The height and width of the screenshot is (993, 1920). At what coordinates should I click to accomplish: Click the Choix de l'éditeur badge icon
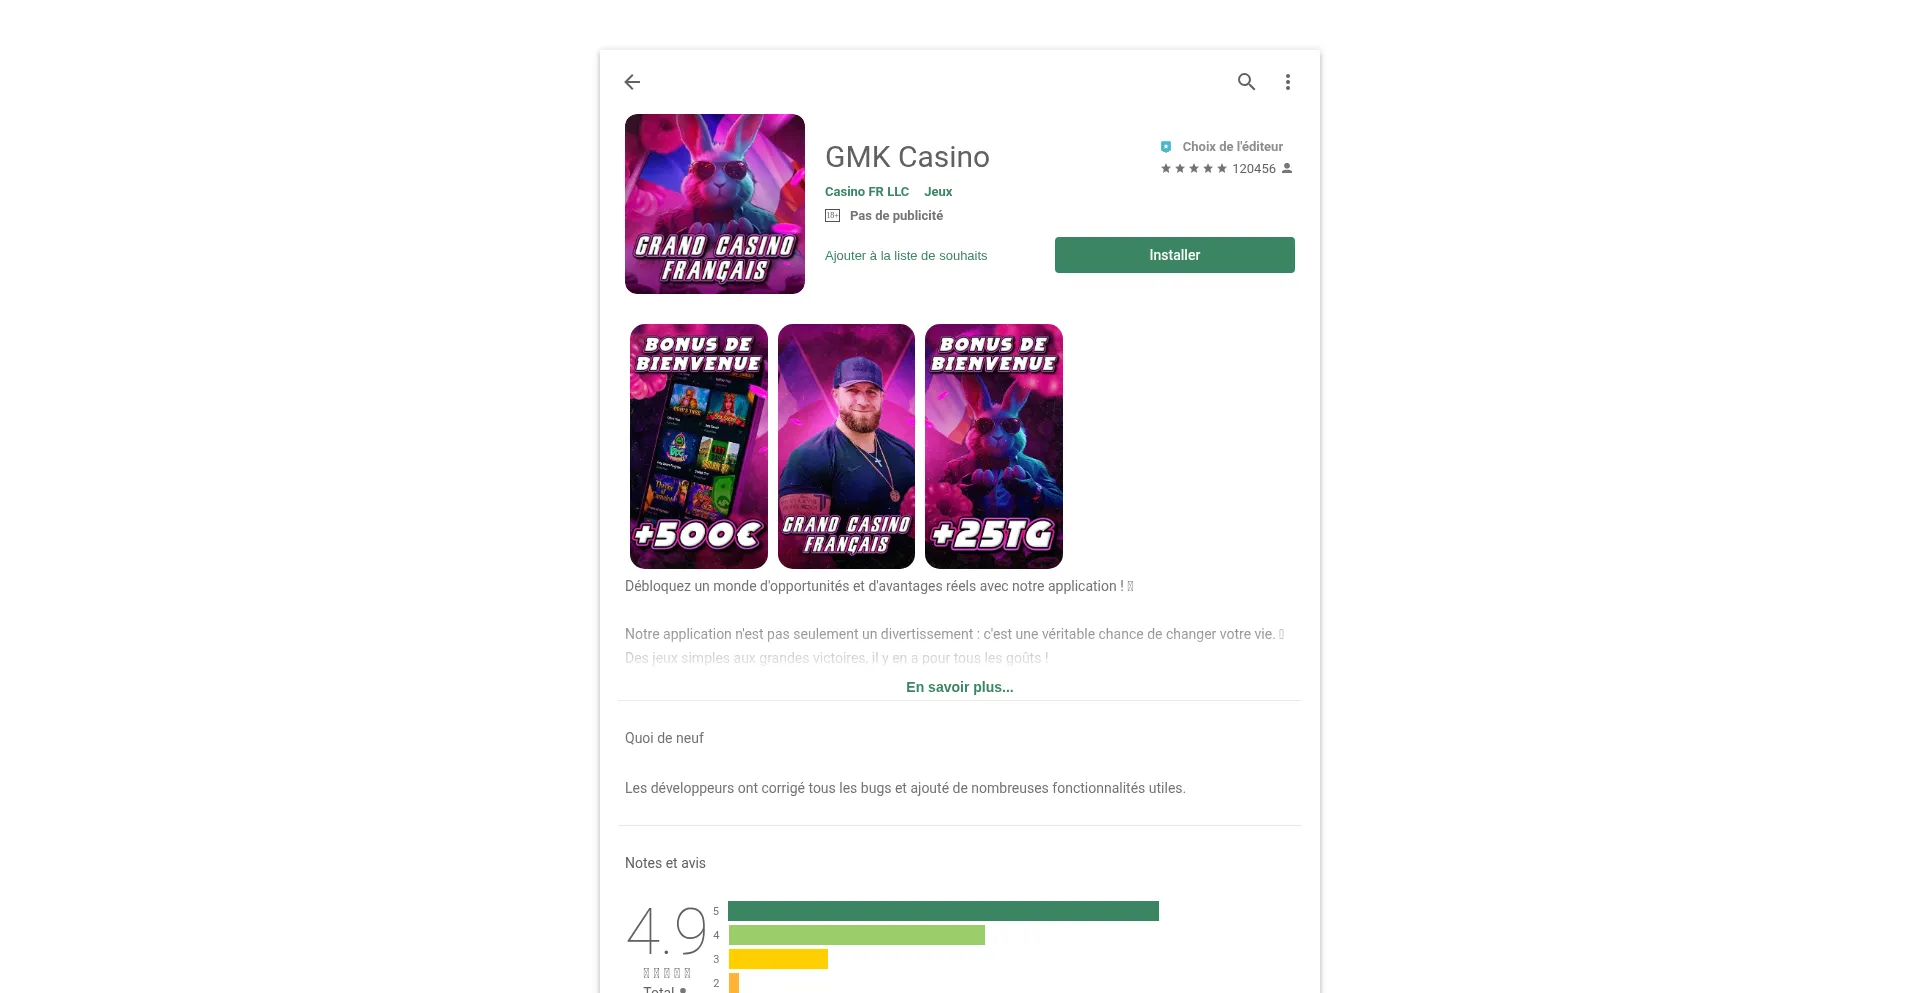(1166, 147)
